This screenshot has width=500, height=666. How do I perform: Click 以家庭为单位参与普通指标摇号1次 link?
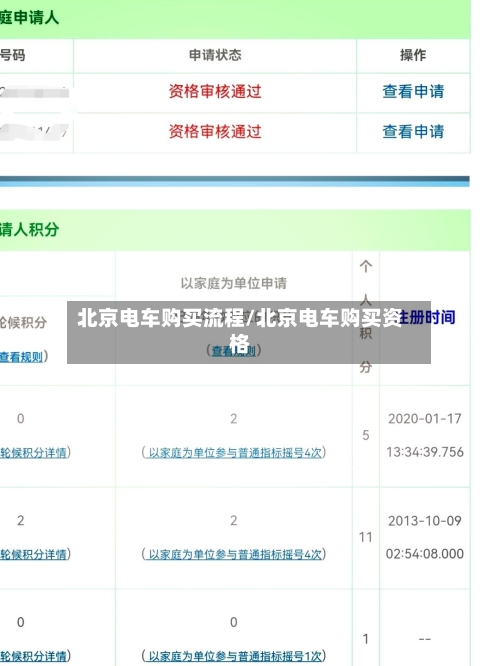click(234, 656)
